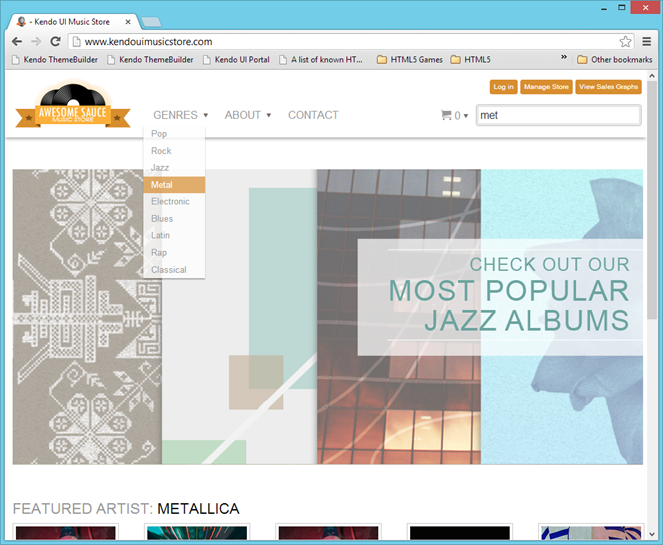Click the Awesome Sauce store logo
The width and height of the screenshot is (663, 545).
(x=73, y=105)
